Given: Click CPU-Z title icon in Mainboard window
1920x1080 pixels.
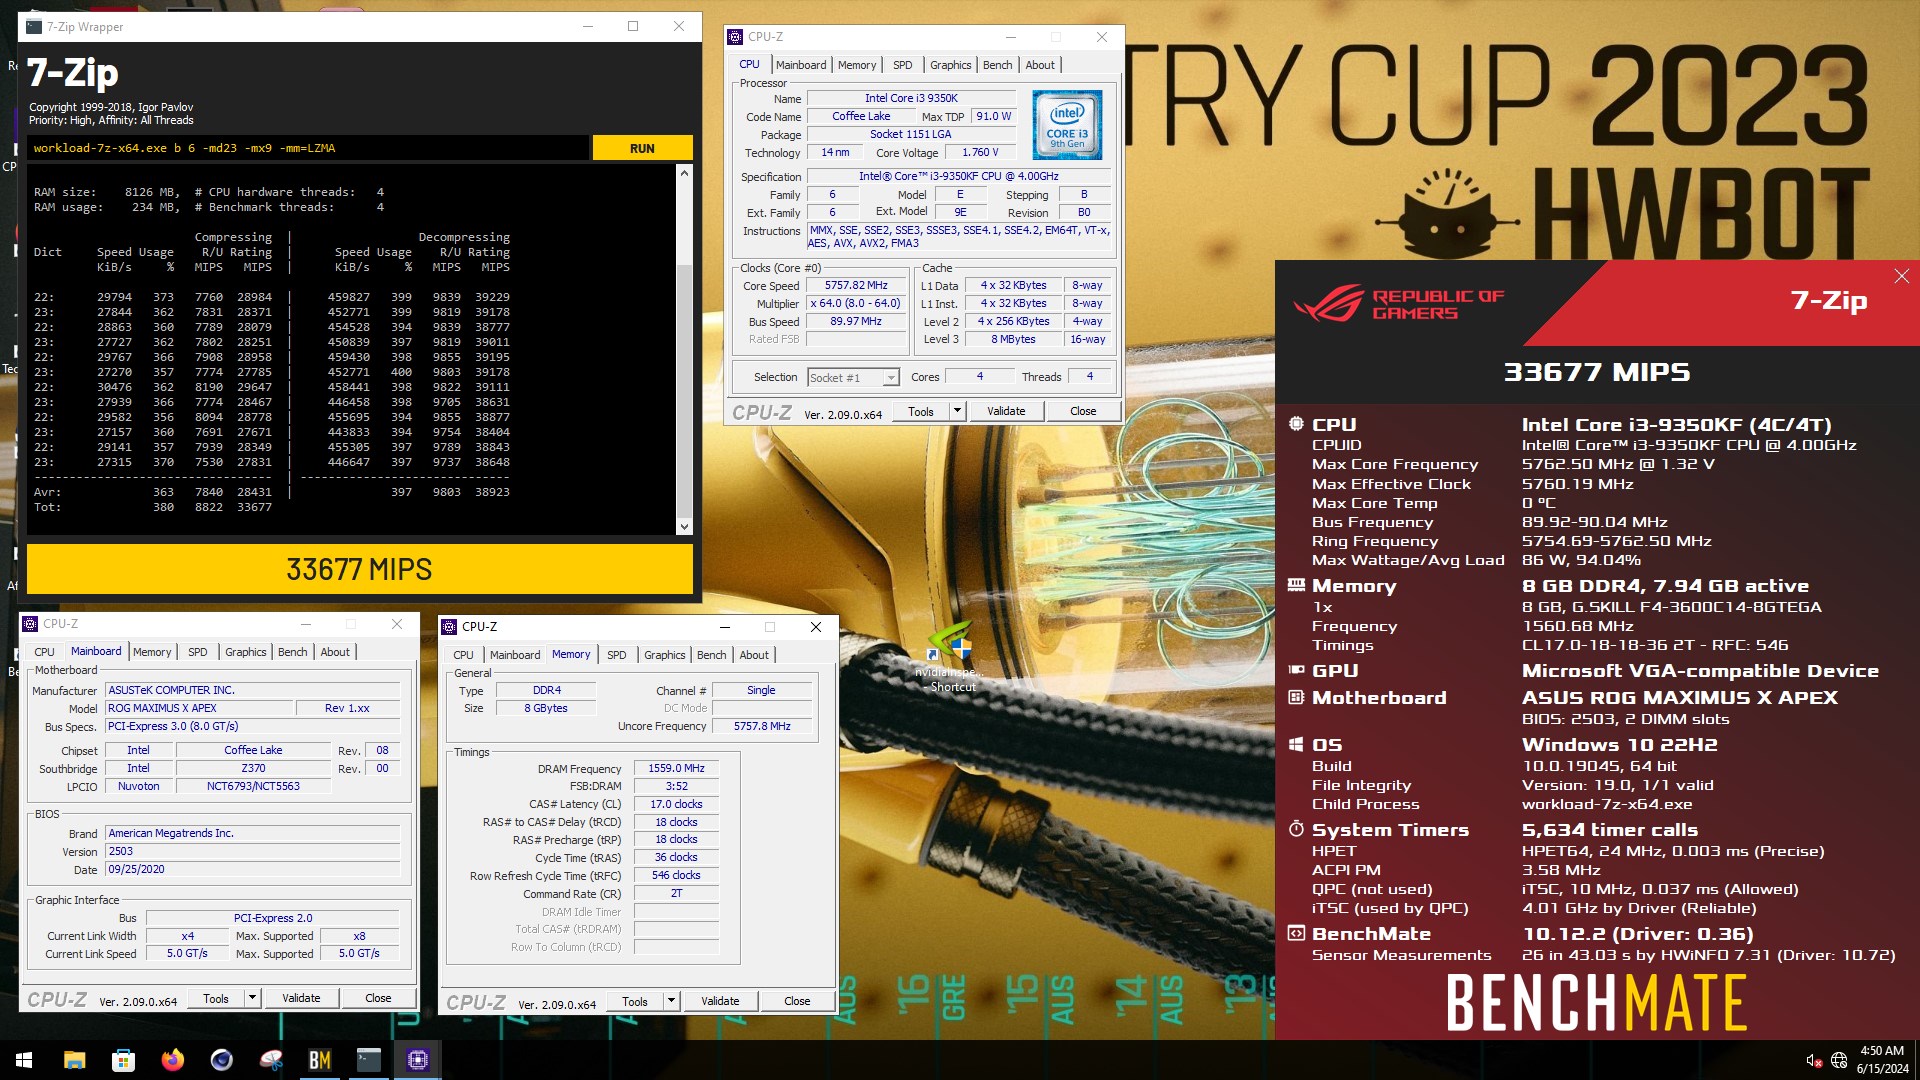Looking at the screenshot, I should coord(31,624).
